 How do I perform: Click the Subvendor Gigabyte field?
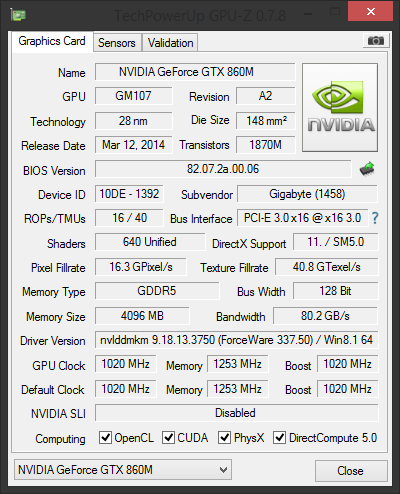click(307, 194)
